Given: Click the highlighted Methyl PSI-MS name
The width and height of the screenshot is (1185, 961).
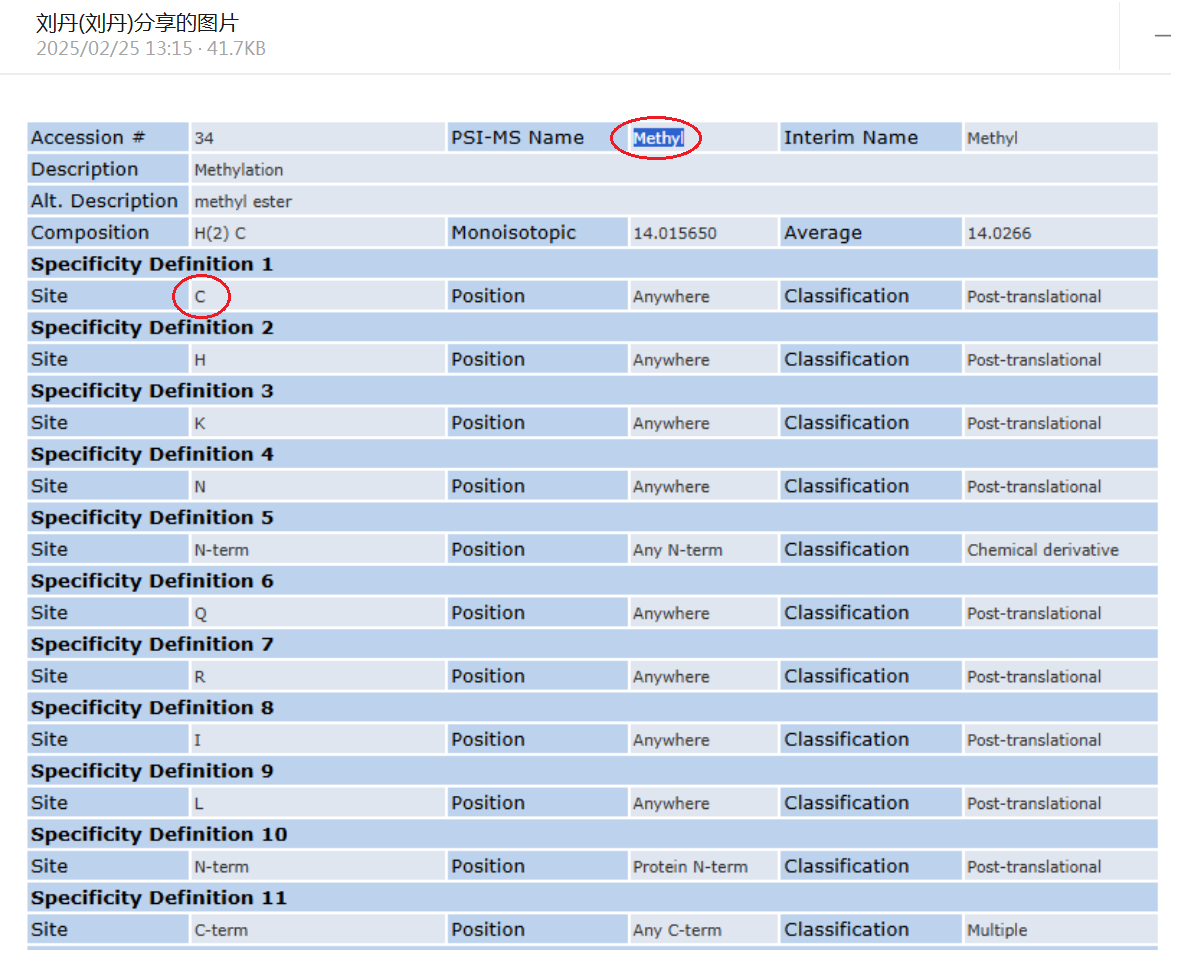Looking at the screenshot, I should click(657, 138).
